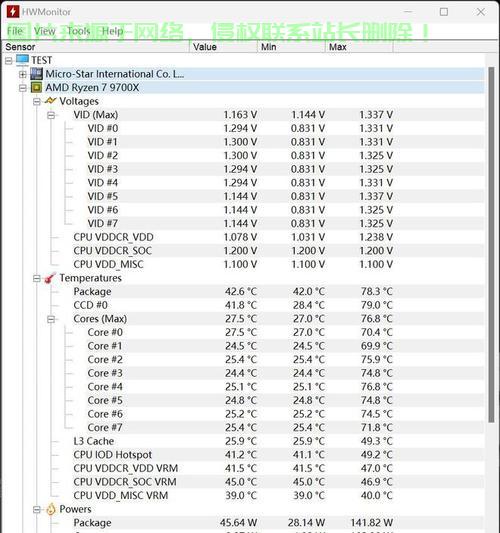500x533 pixels.
Task: Expand the Micro-Star International node
Action: coord(23,74)
